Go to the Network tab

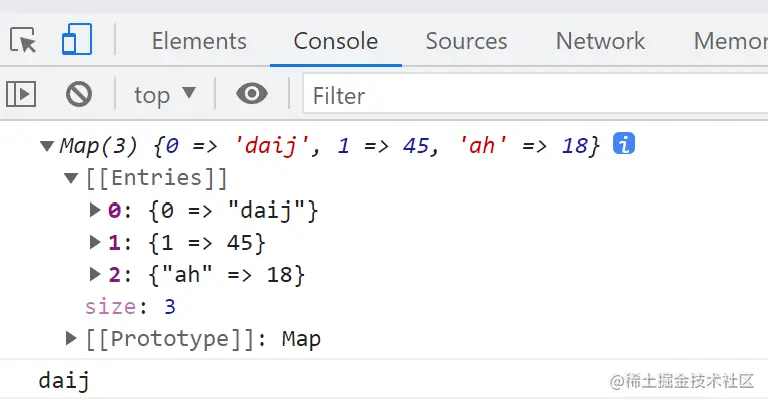pos(600,41)
